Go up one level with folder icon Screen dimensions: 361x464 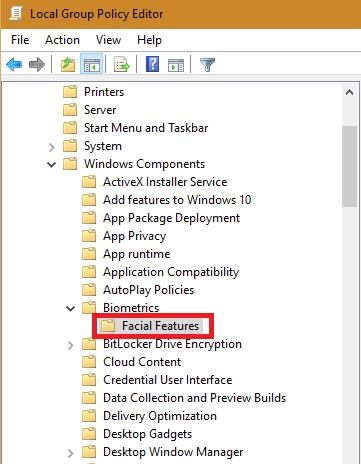68,64
